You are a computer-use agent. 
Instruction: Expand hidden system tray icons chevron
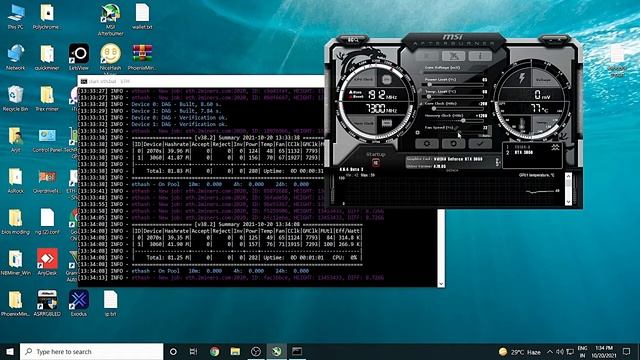pyautogui.click(x=550, y=352)
